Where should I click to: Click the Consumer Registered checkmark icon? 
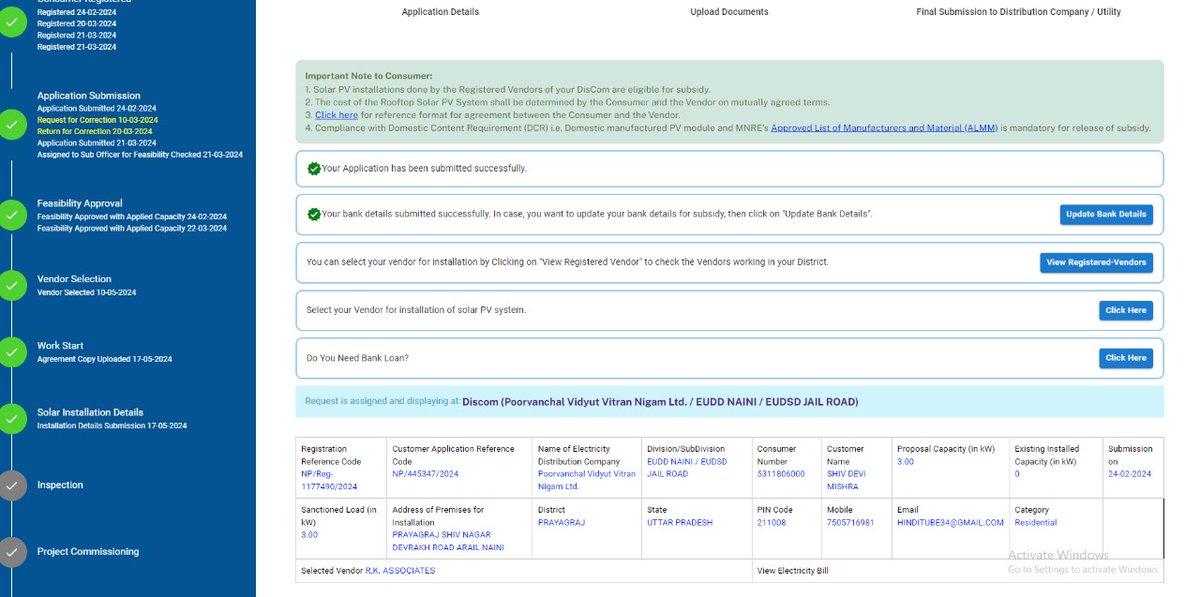11,23
